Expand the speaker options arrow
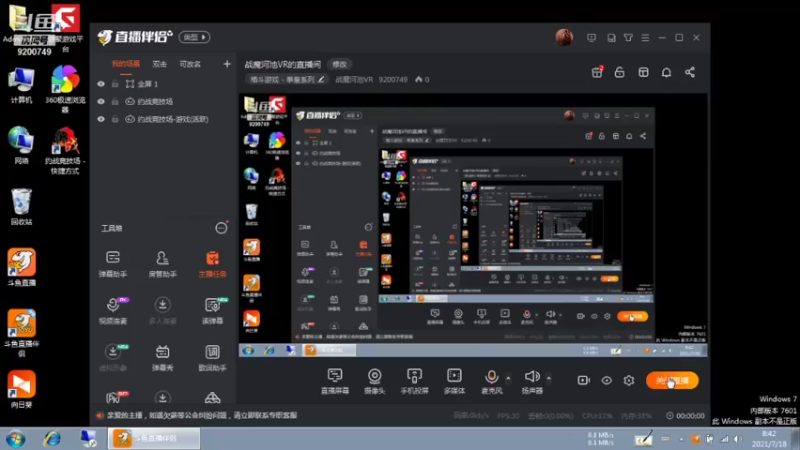 [548, 378]
